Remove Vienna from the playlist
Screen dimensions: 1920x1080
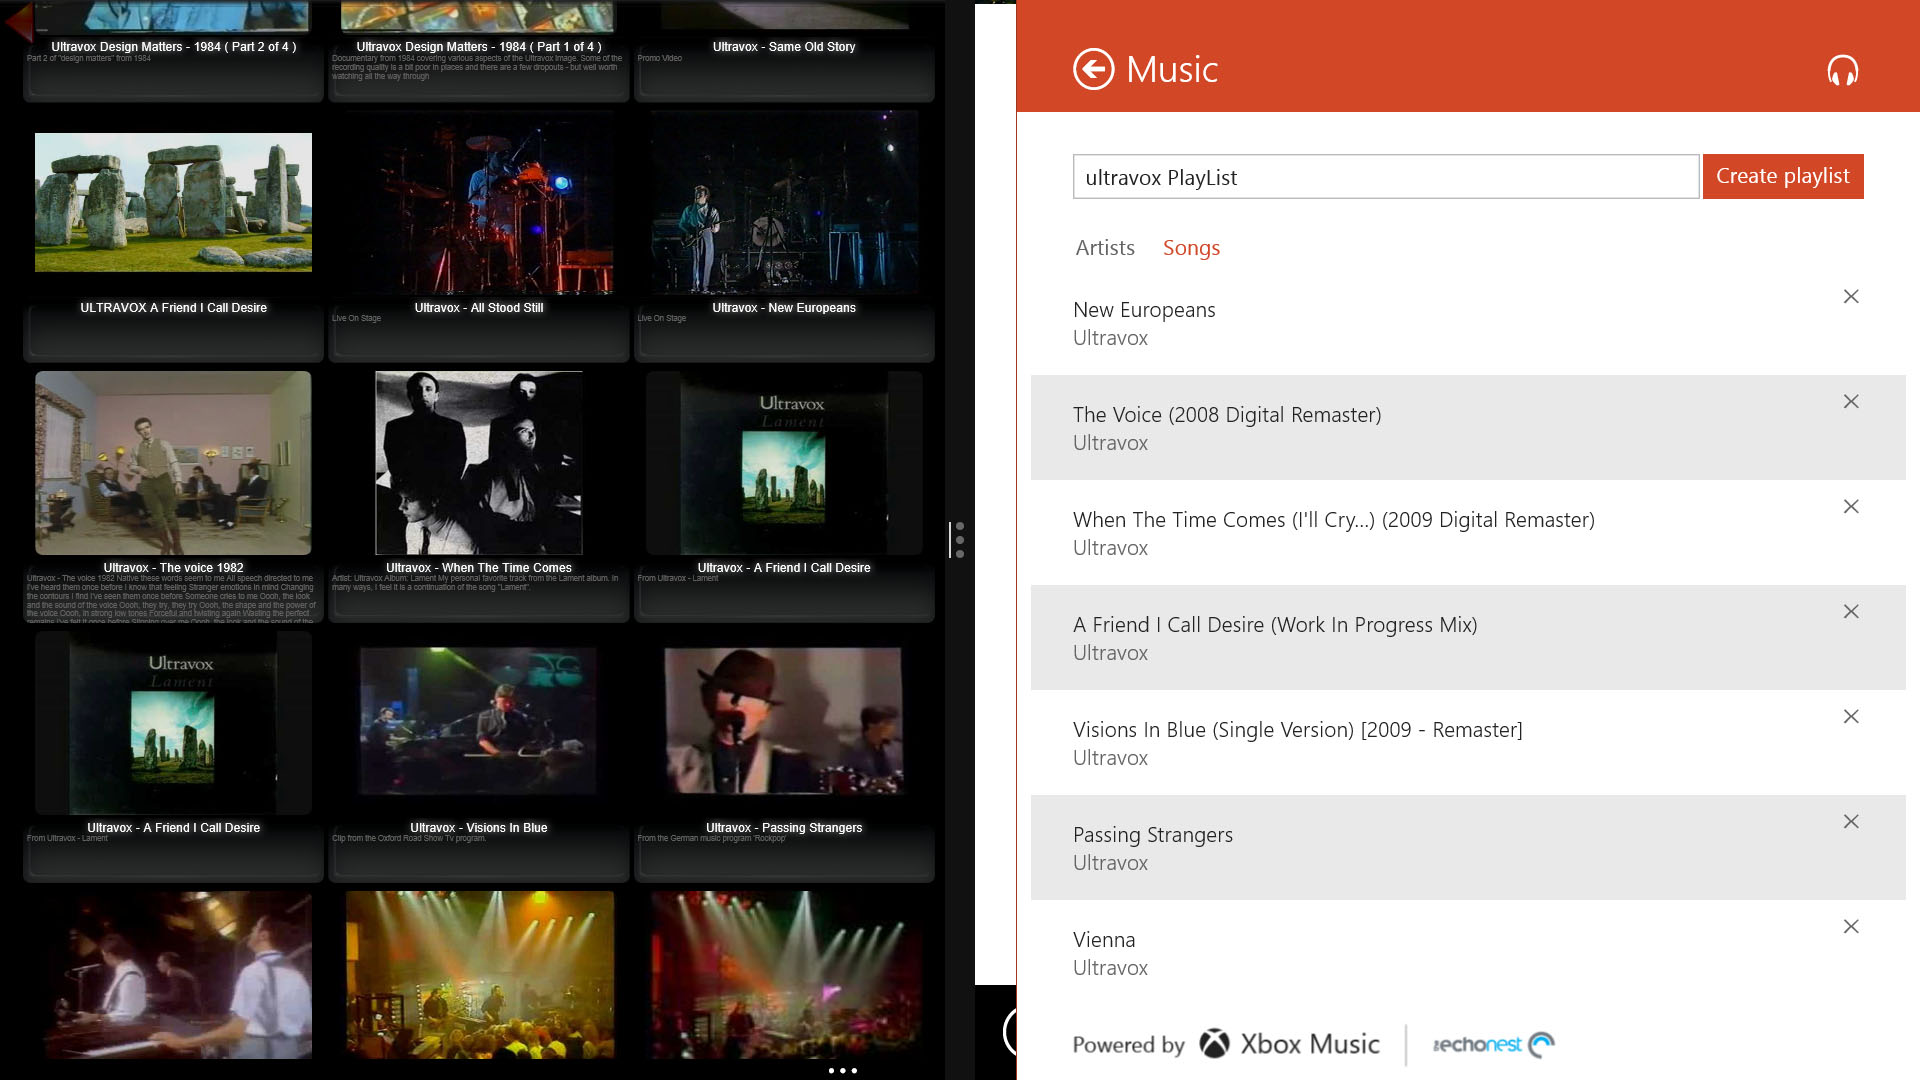[1851, 927]
